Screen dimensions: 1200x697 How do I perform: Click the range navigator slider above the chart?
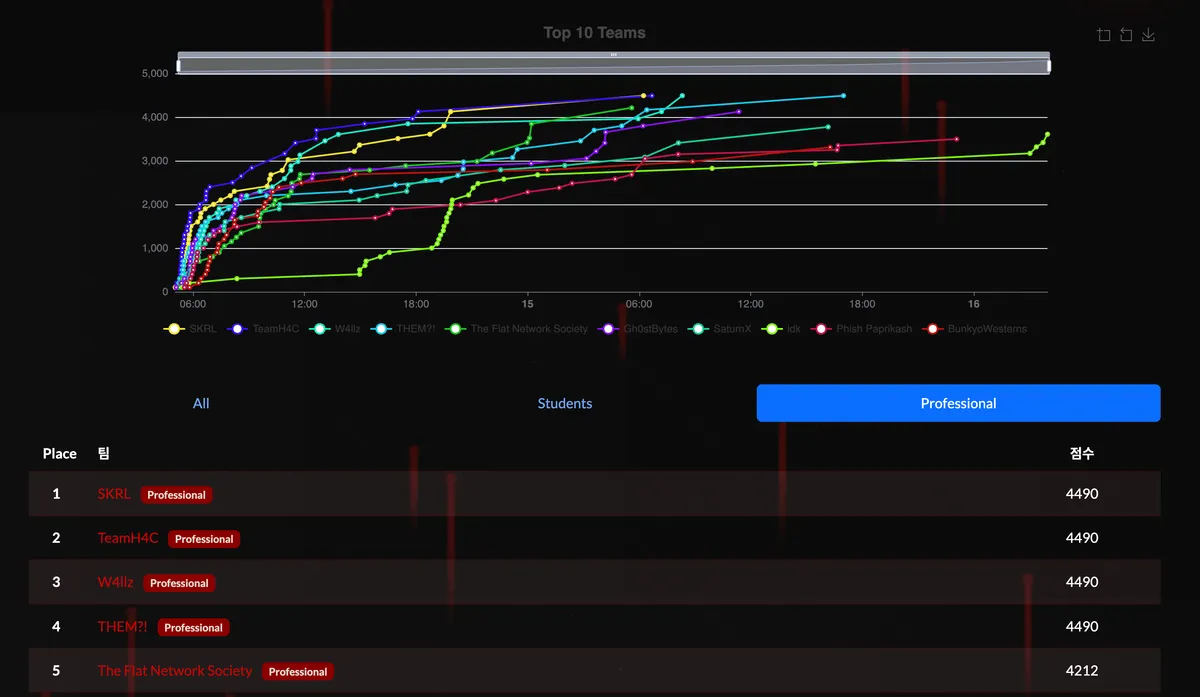click(612, 63)
